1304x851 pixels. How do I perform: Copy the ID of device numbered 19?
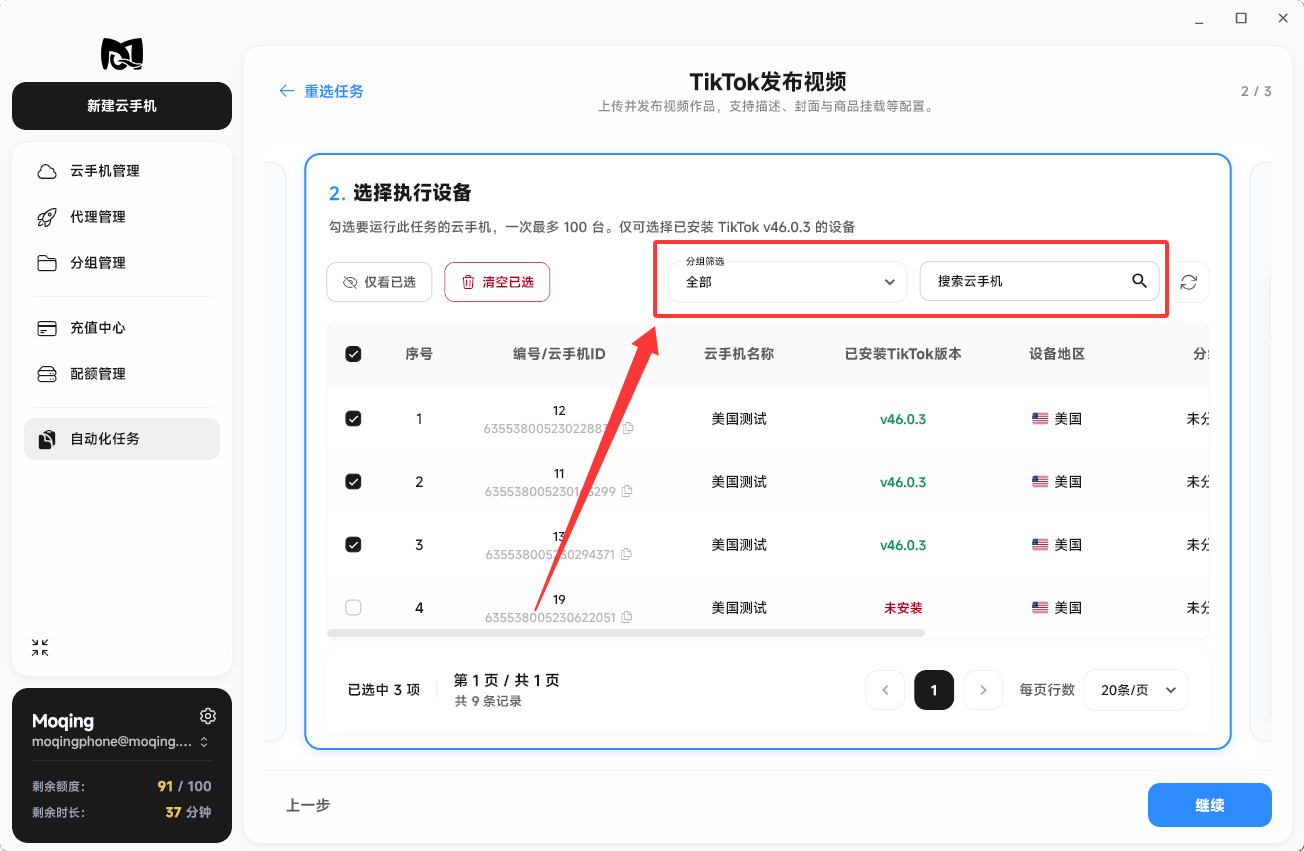(627, 617)
